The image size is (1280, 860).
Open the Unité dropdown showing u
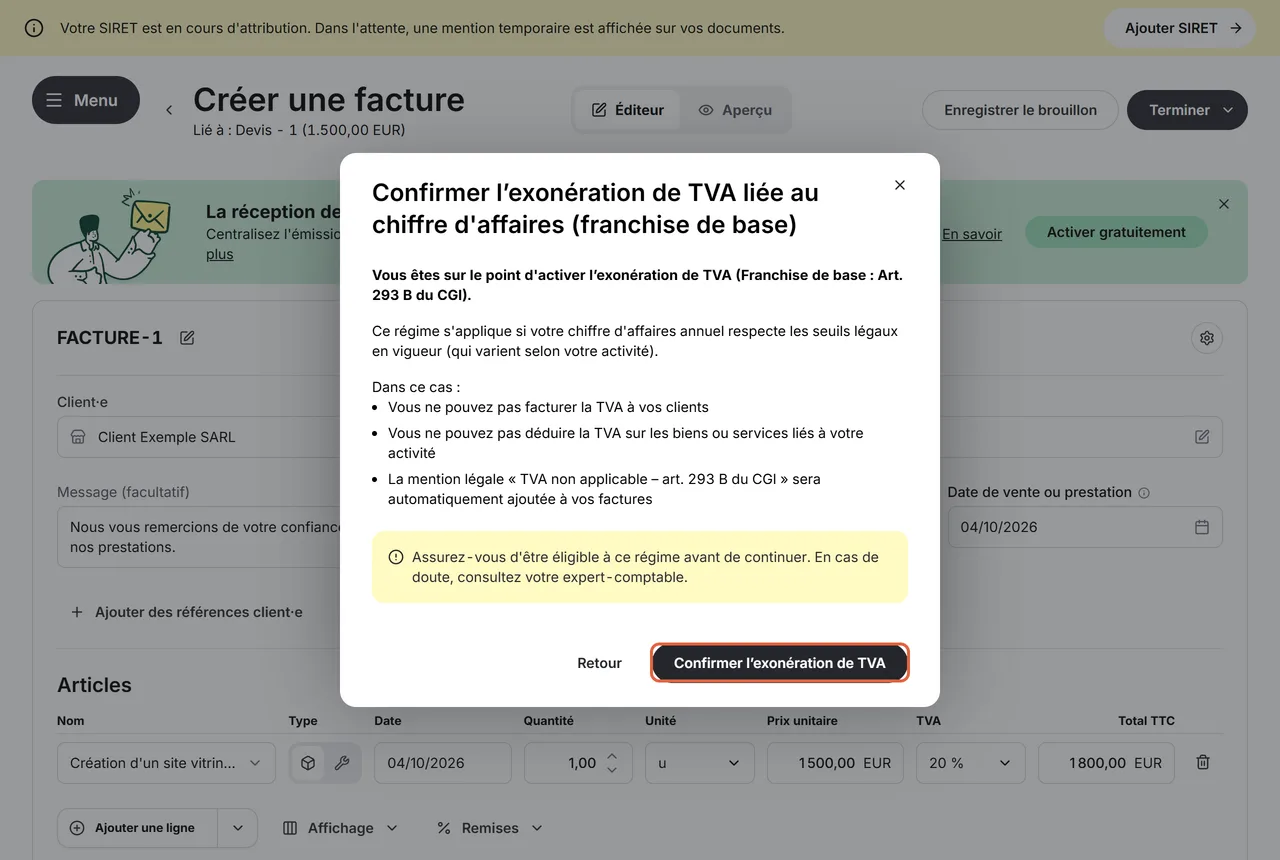700,763
